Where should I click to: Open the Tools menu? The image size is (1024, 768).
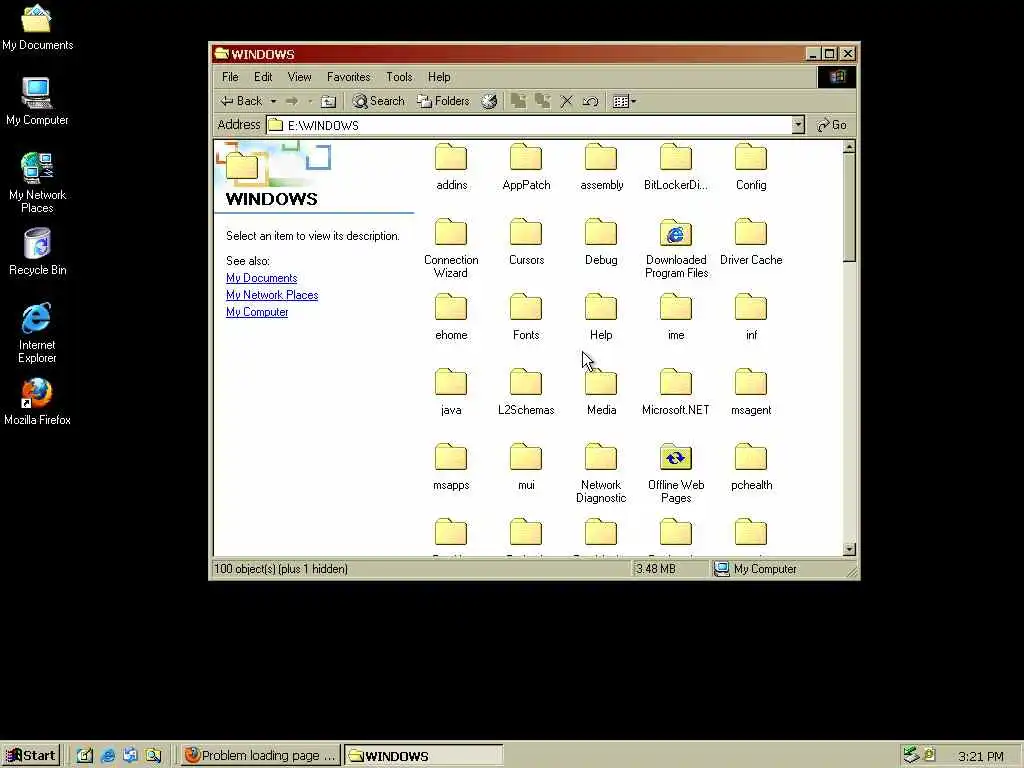click(399, 77)
